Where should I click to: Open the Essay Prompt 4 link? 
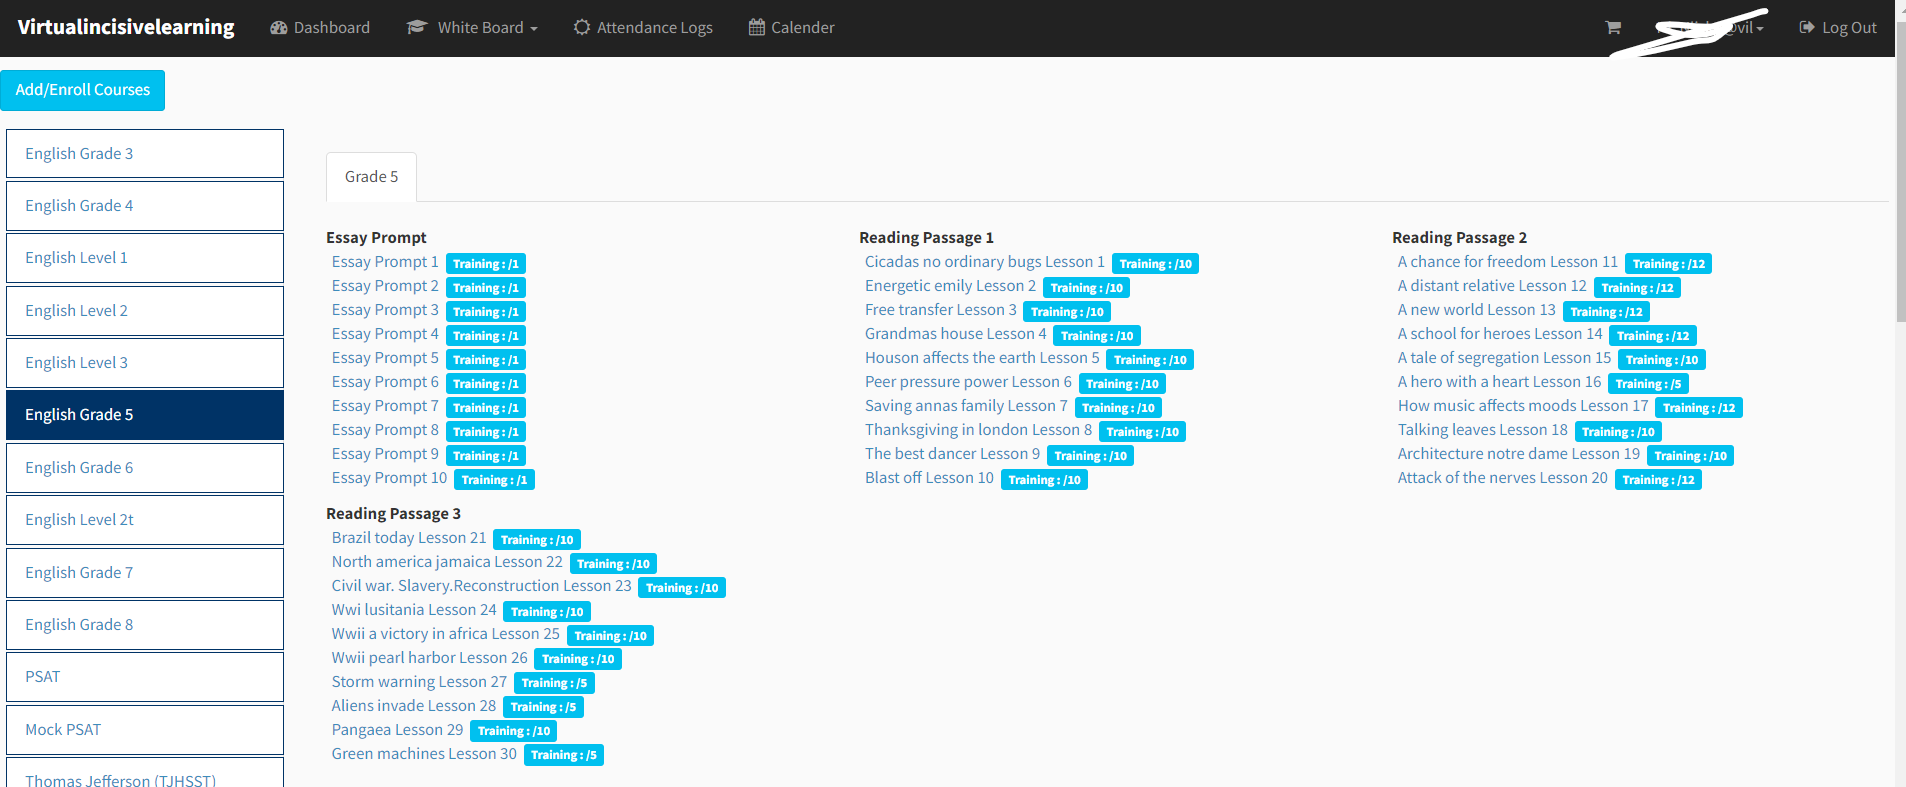pos(385,334)
